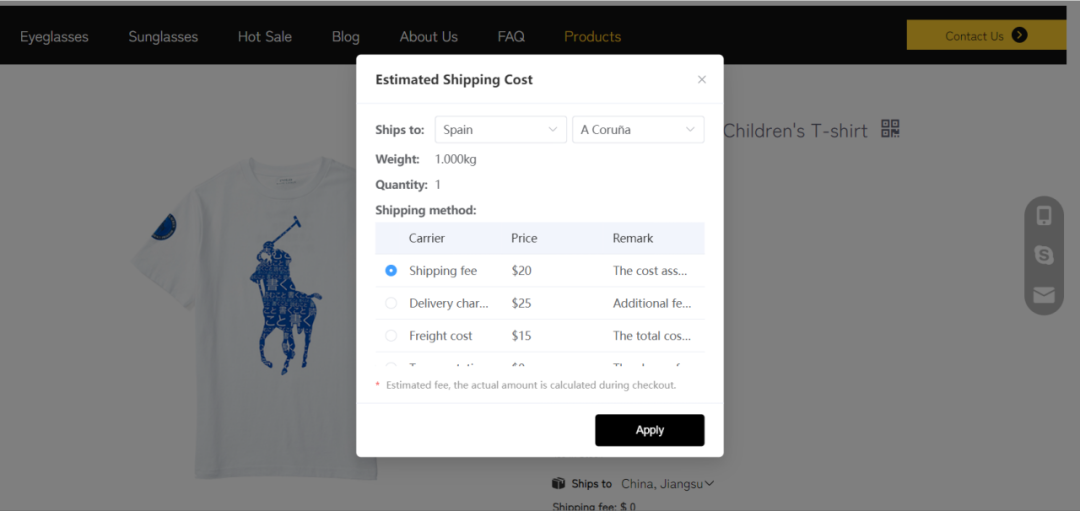Navigate to the Sunglasses menu item
The image size is (1080, 511).
(x=163, y=37)
